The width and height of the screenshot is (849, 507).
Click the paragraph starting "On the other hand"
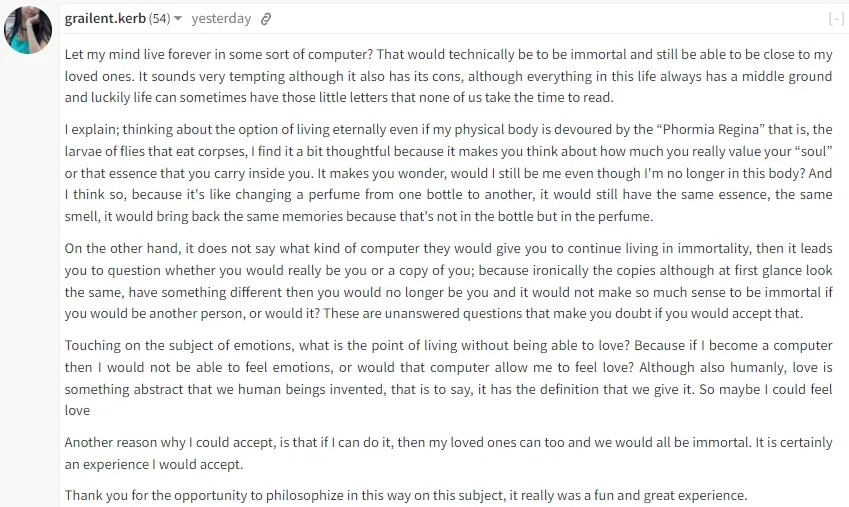pos(448,281)
